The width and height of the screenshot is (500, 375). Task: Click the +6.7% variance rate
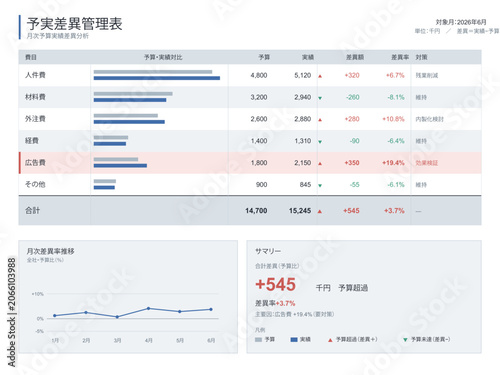395,75
